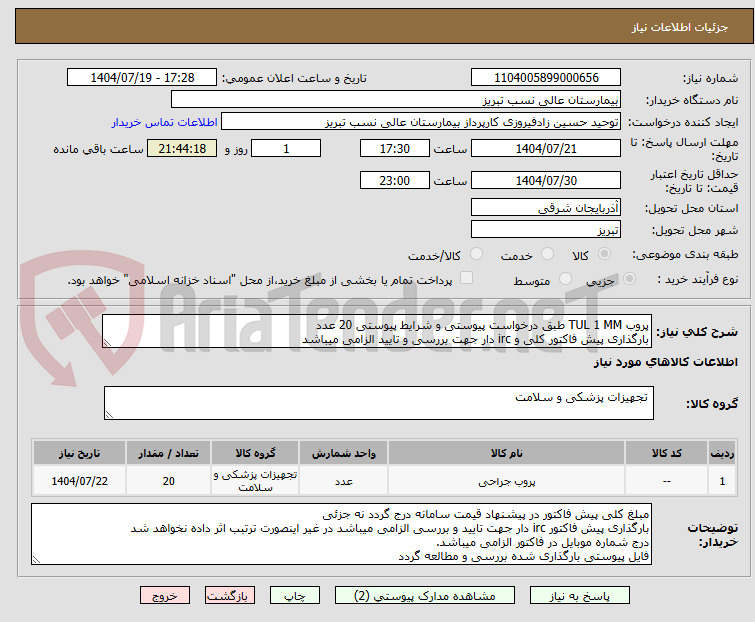Select the کالا radio button
Viewport: 755px width, 622px height.
click(x=604, y=254)
